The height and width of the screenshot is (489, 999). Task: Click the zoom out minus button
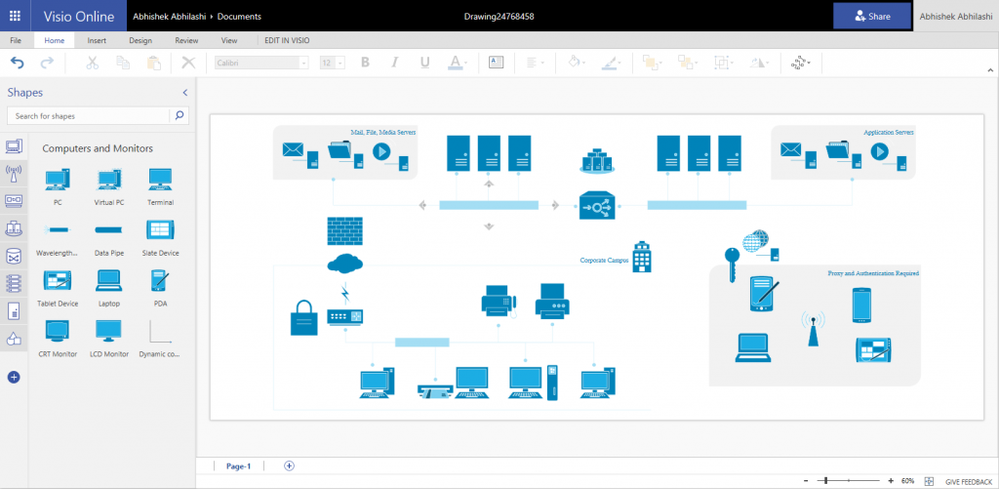[x=806, y=481]
